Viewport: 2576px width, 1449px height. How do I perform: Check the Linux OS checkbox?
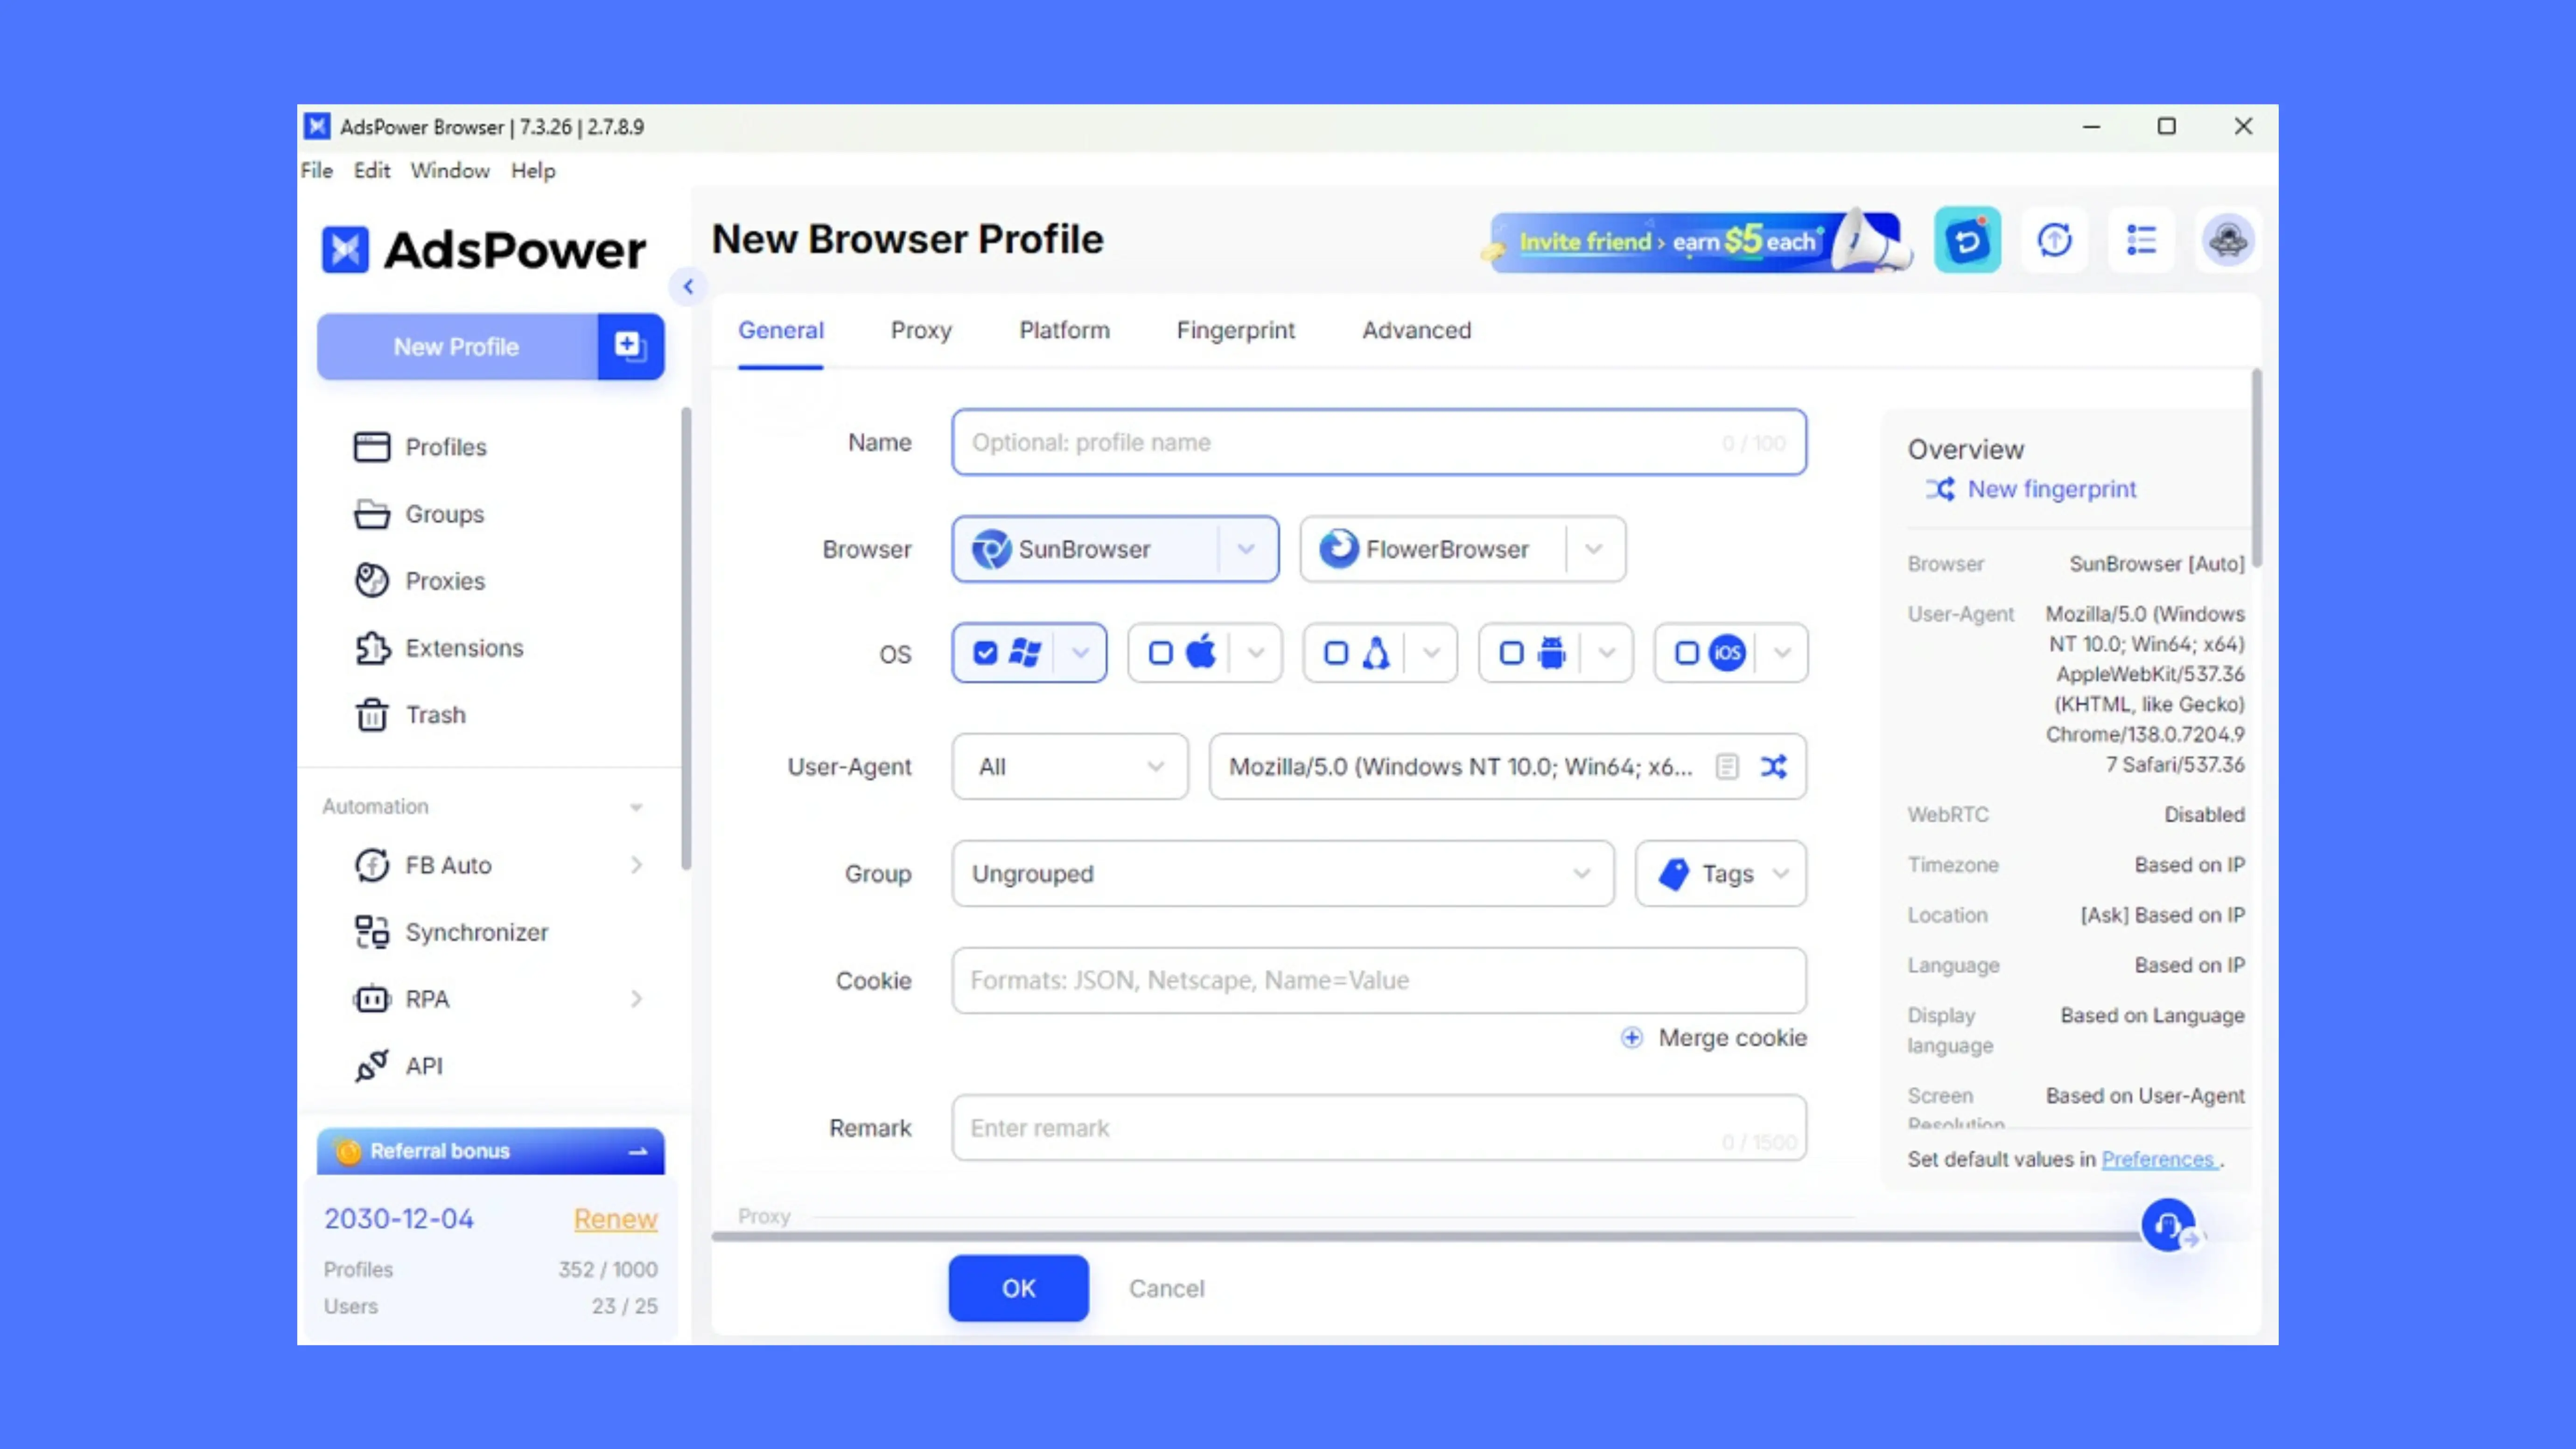(x=1335, y=653)
